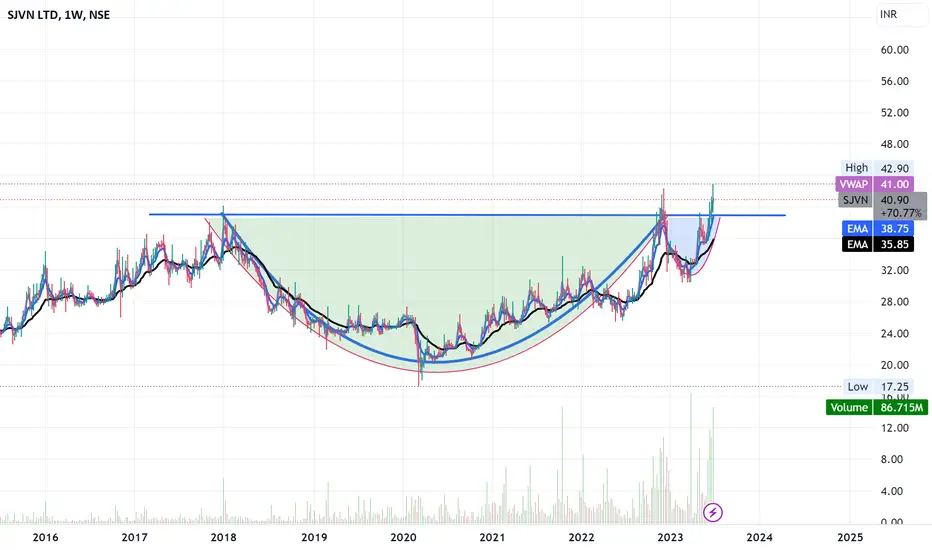Screen dimensions: 932x550
Task: Click the 2025 time axis label
Action: coord(850,538)
